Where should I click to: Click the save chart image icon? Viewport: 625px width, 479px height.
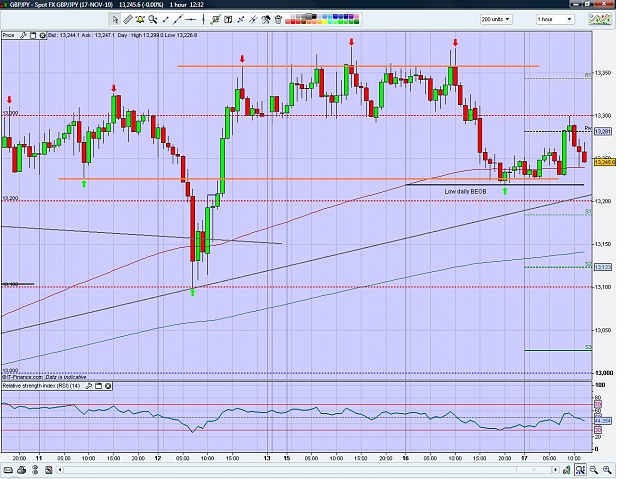tap(49, 470)
